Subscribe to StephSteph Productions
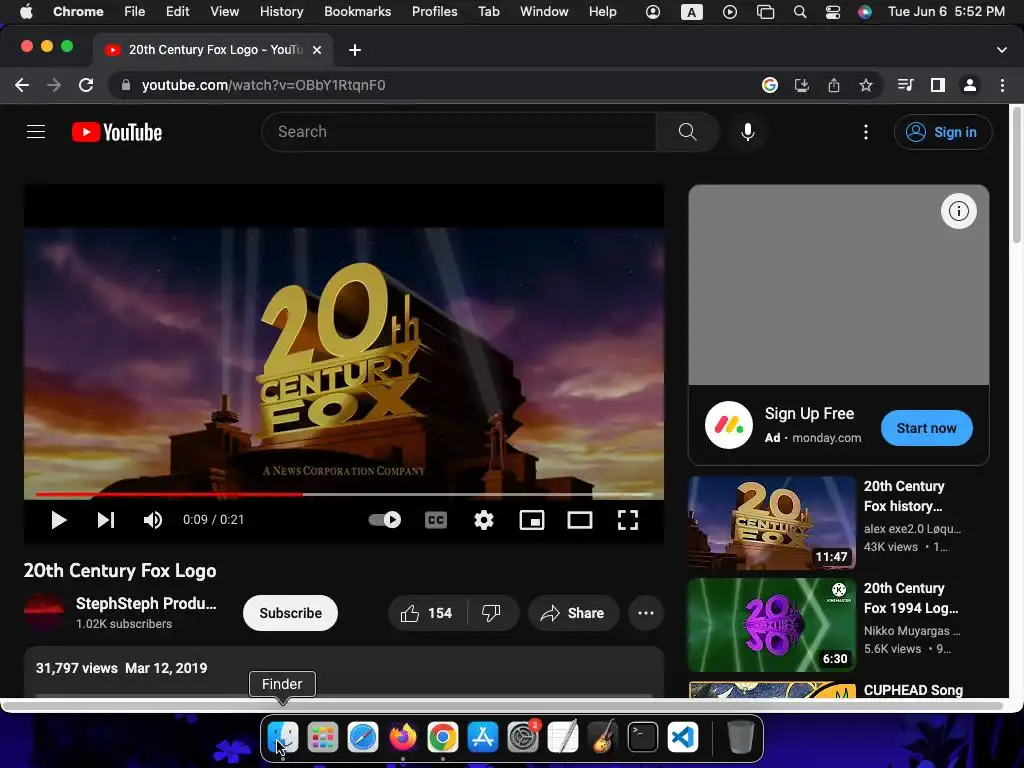The height and width of the screenshot is (768, 1024). pos(290,613)
